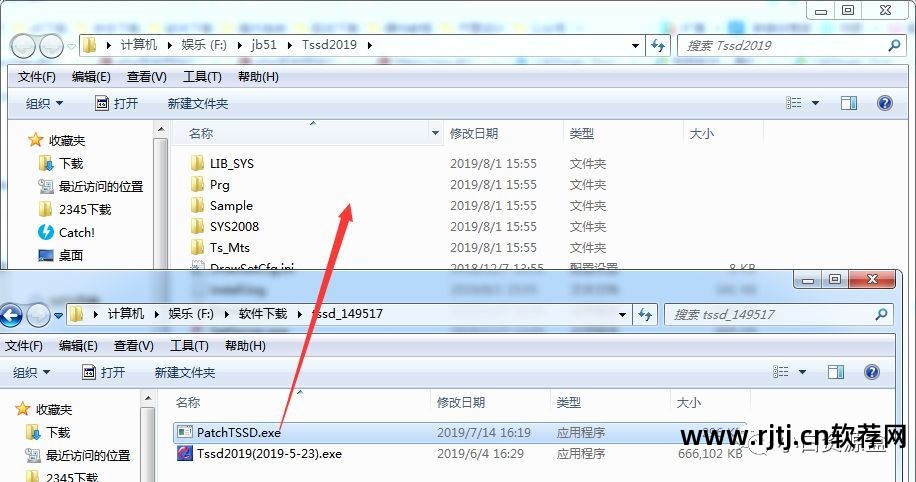Select the Sample folder
The height and width of the screenshot is (482, 916).
pos(221,206)
